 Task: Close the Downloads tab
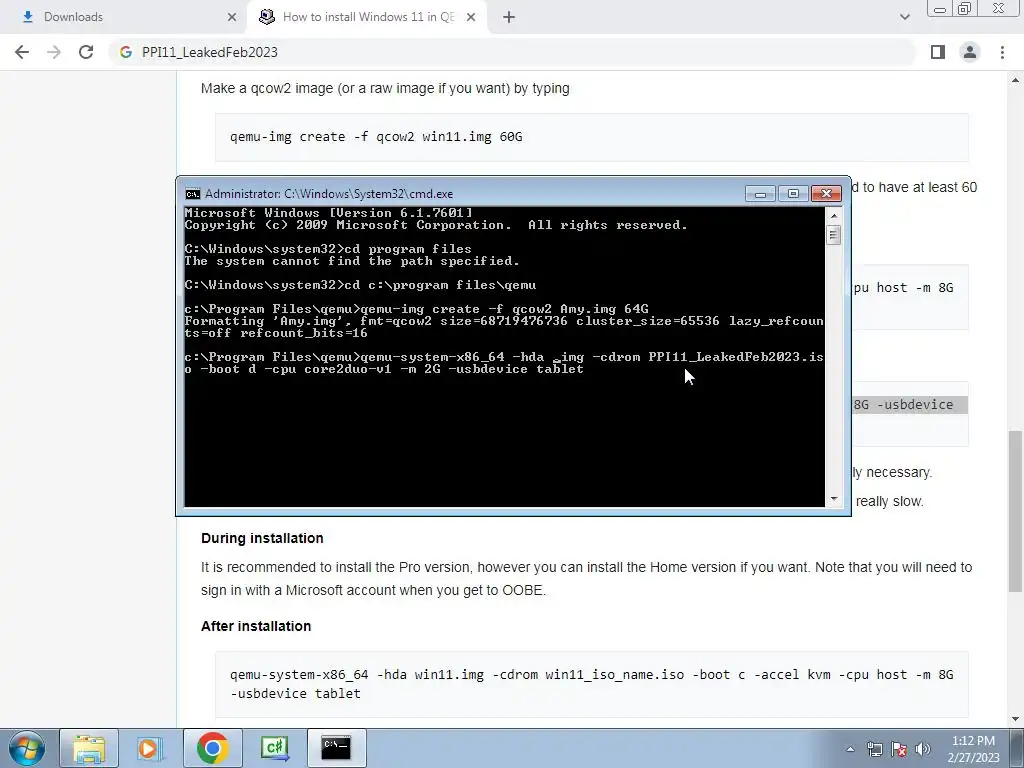(x=232, y=17)
